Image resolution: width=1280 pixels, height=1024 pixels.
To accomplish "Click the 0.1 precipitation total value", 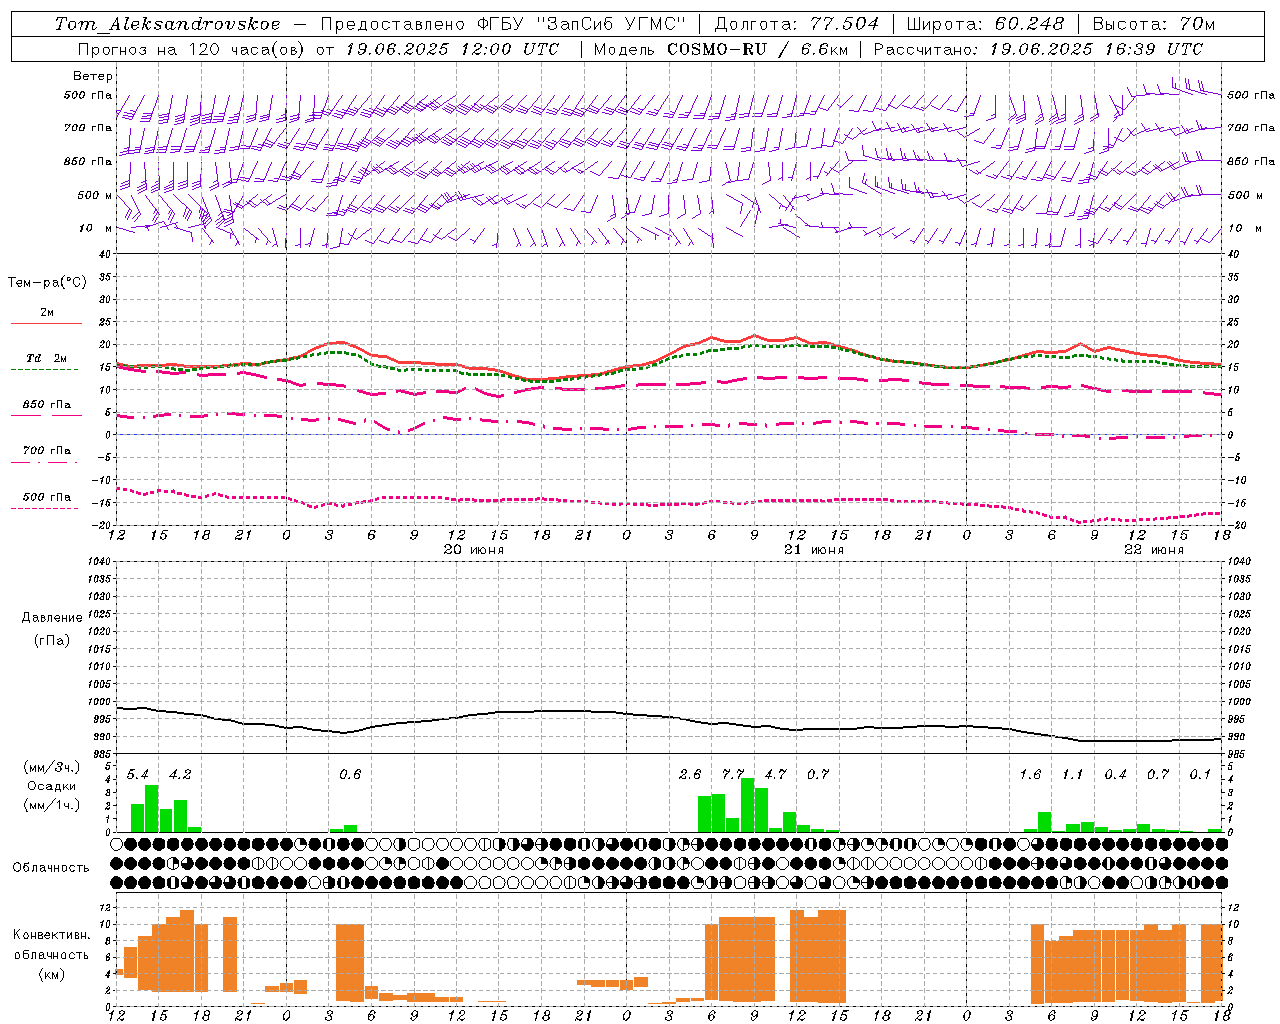I will point(1200,774).
